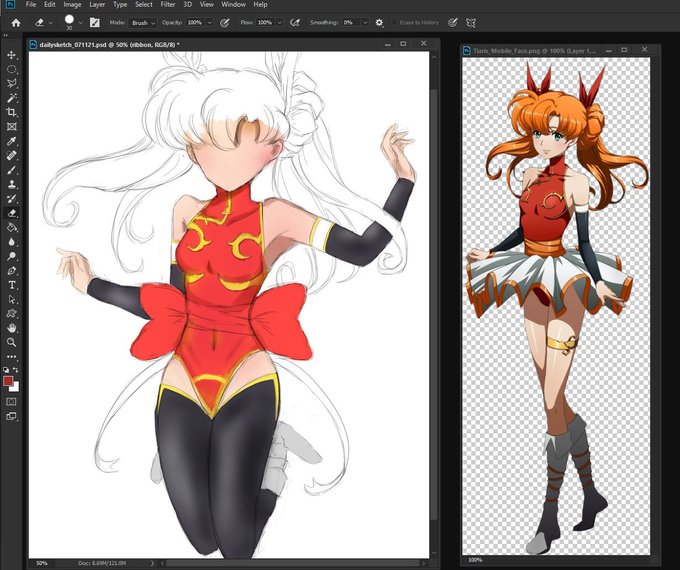Select the Hand tool
Viewport: 680px width, 570px height.
click(12, 328)
